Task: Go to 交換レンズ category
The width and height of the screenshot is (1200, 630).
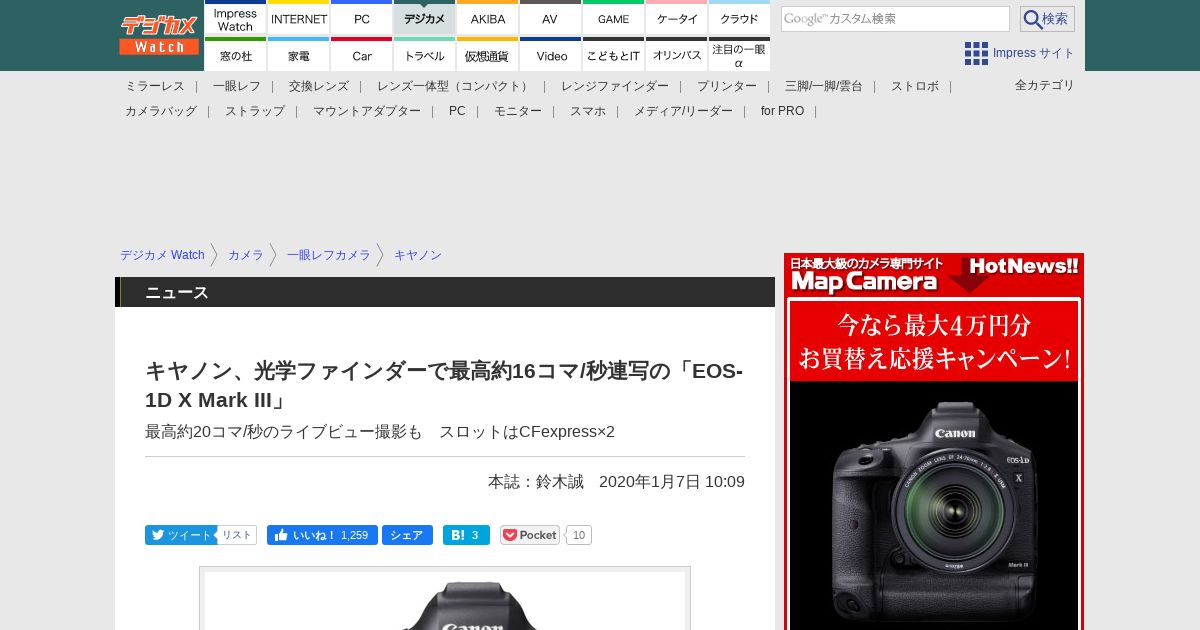Action: [319, 86]
